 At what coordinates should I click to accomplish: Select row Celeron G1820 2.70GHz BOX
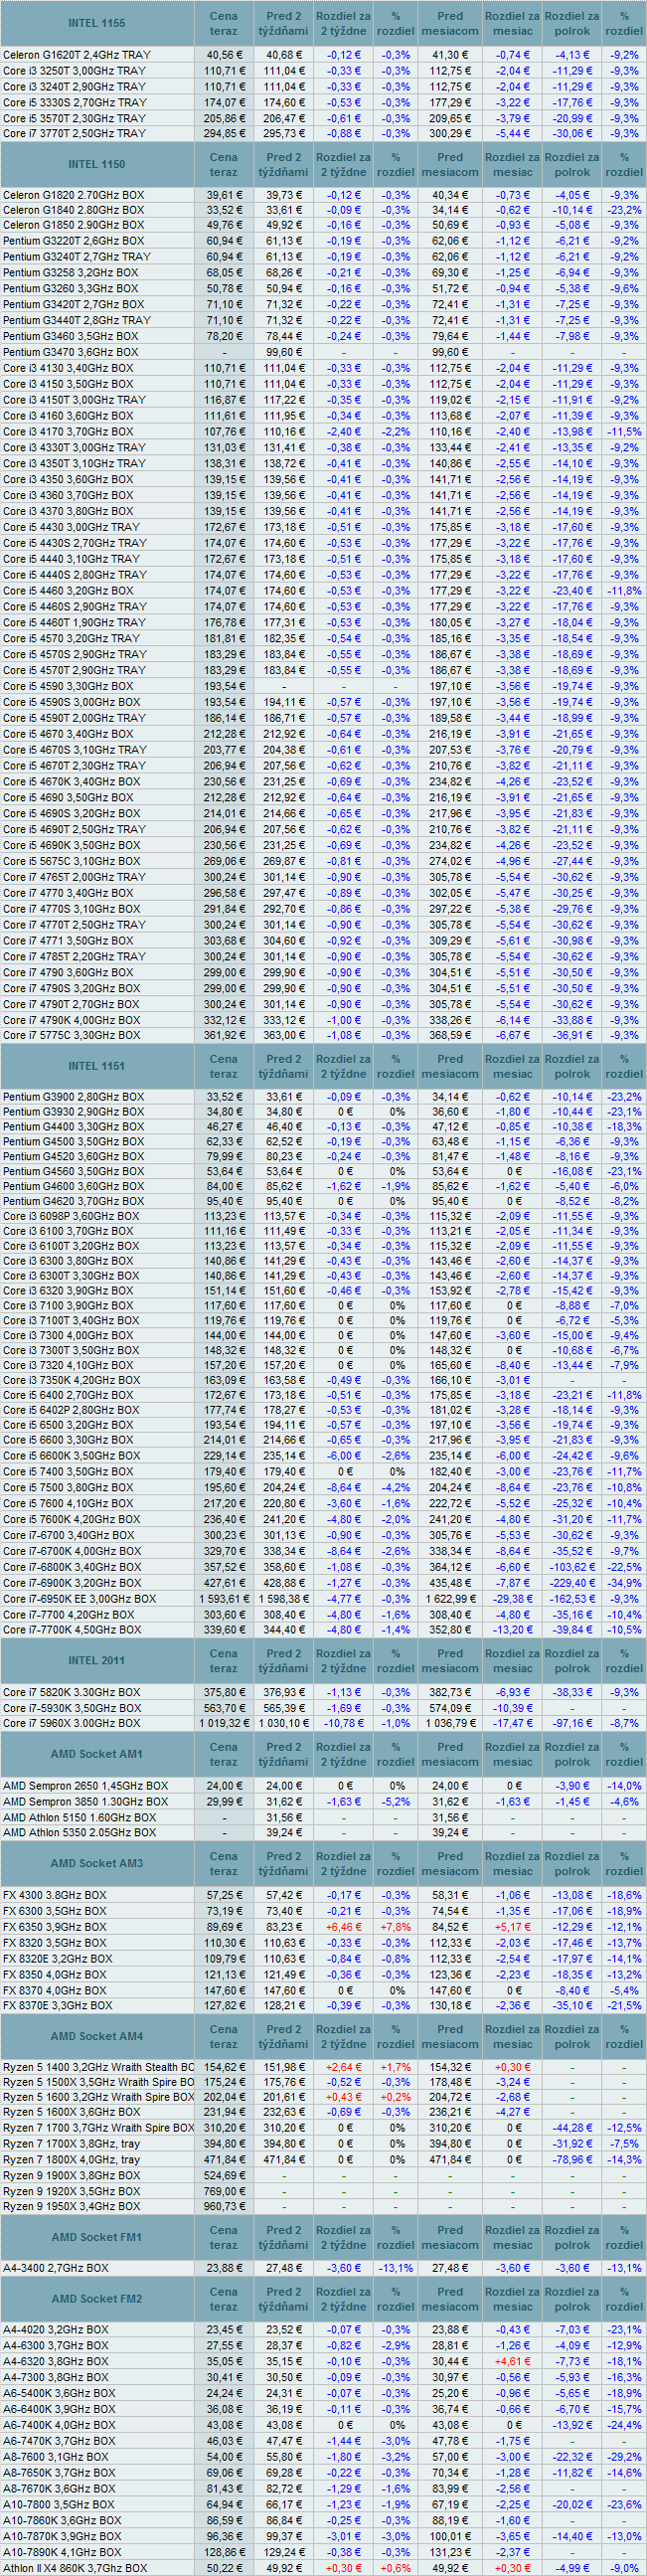[x=323, y=195]
